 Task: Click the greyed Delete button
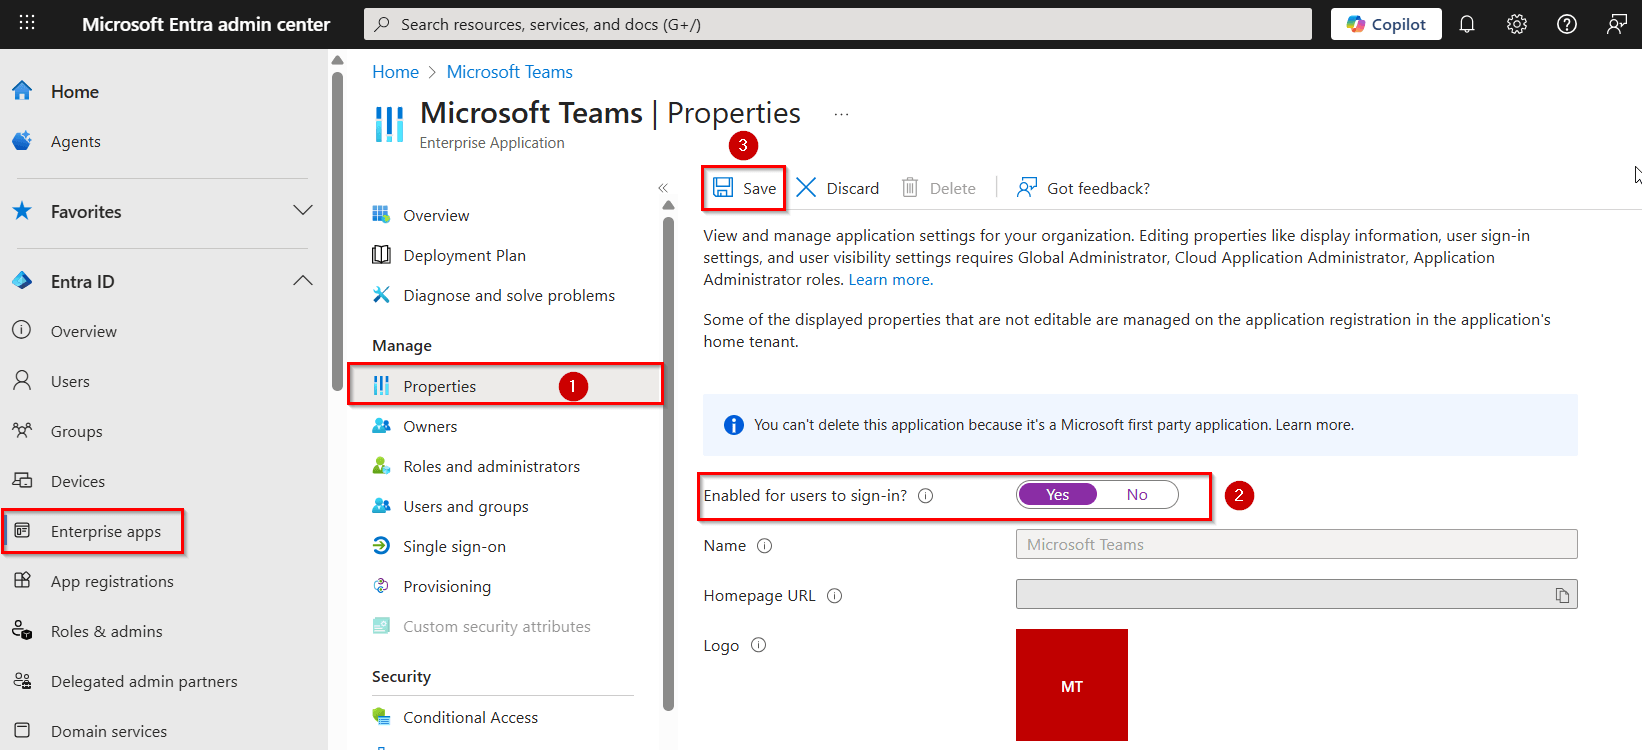tap(938, 188)
